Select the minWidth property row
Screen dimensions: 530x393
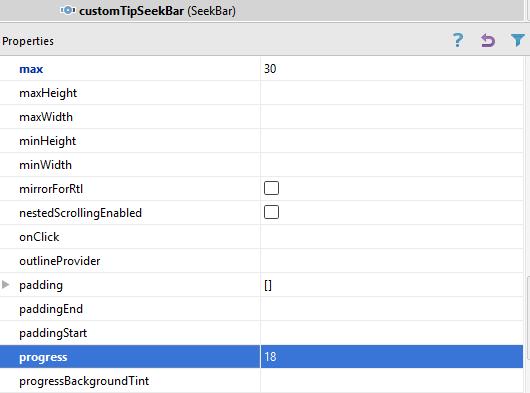(x=262, y=165)
